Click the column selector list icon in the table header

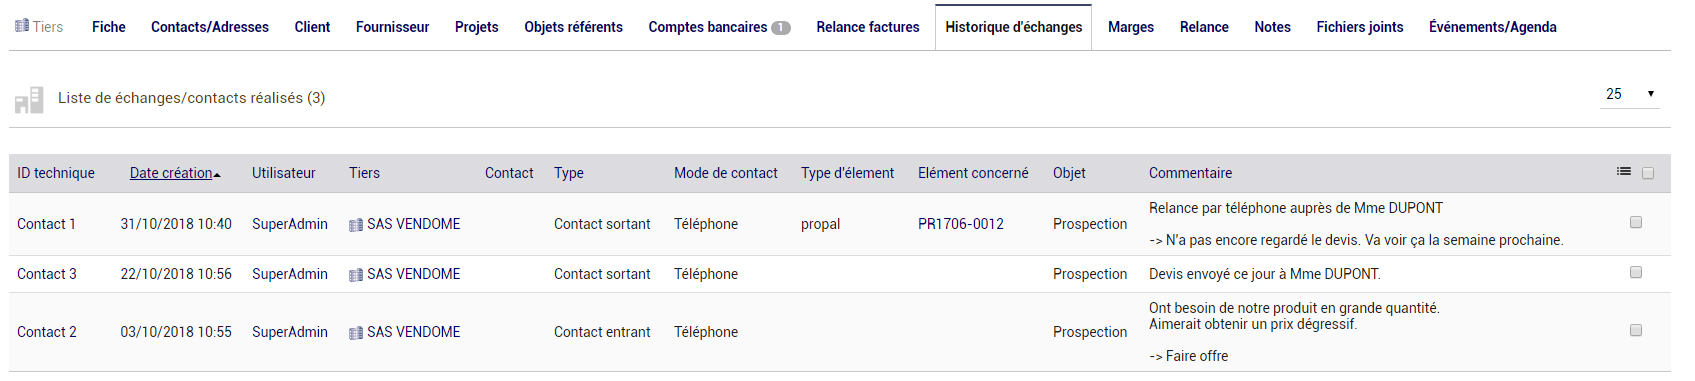pyautogui.click(x=1624, y=172)
